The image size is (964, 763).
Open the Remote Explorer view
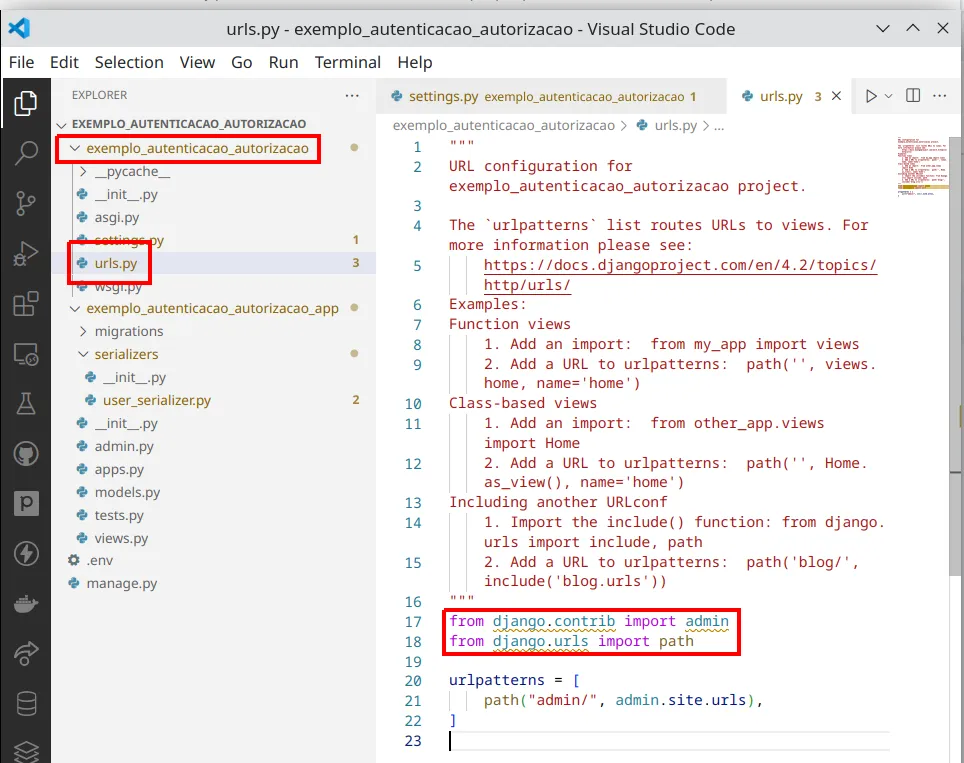[x=25, y=354]
